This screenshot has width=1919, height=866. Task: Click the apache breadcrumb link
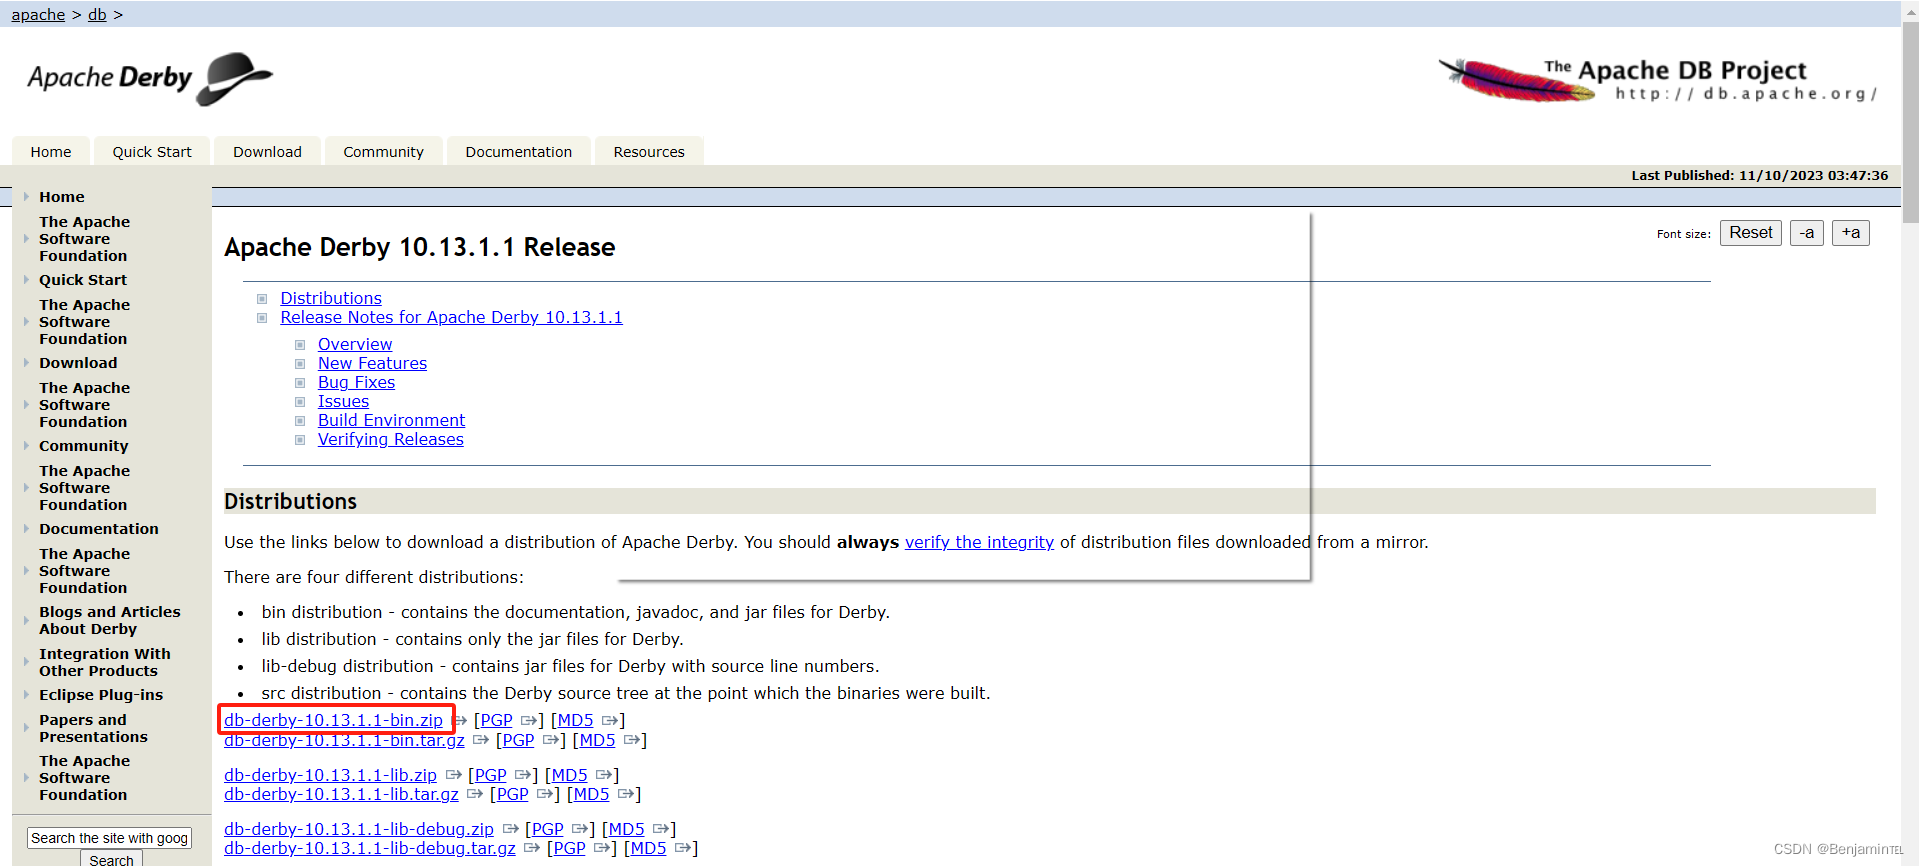38,15
